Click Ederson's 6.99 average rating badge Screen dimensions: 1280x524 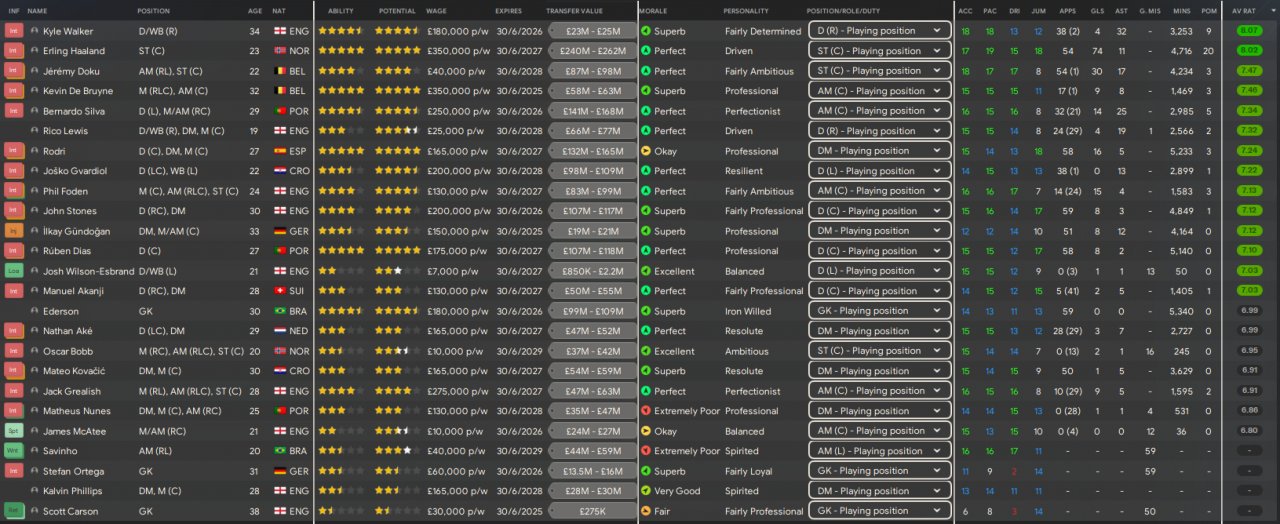coord(1249,311)
